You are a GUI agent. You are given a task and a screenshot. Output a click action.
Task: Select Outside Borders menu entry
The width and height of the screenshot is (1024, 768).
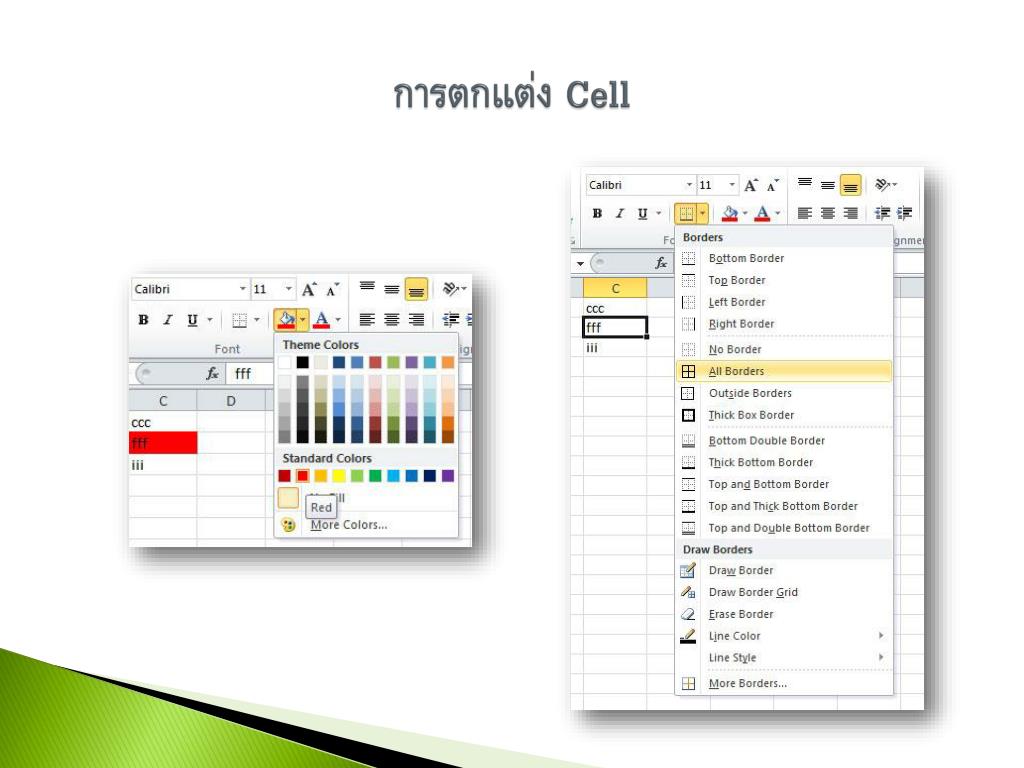click(x=784, y=393)
